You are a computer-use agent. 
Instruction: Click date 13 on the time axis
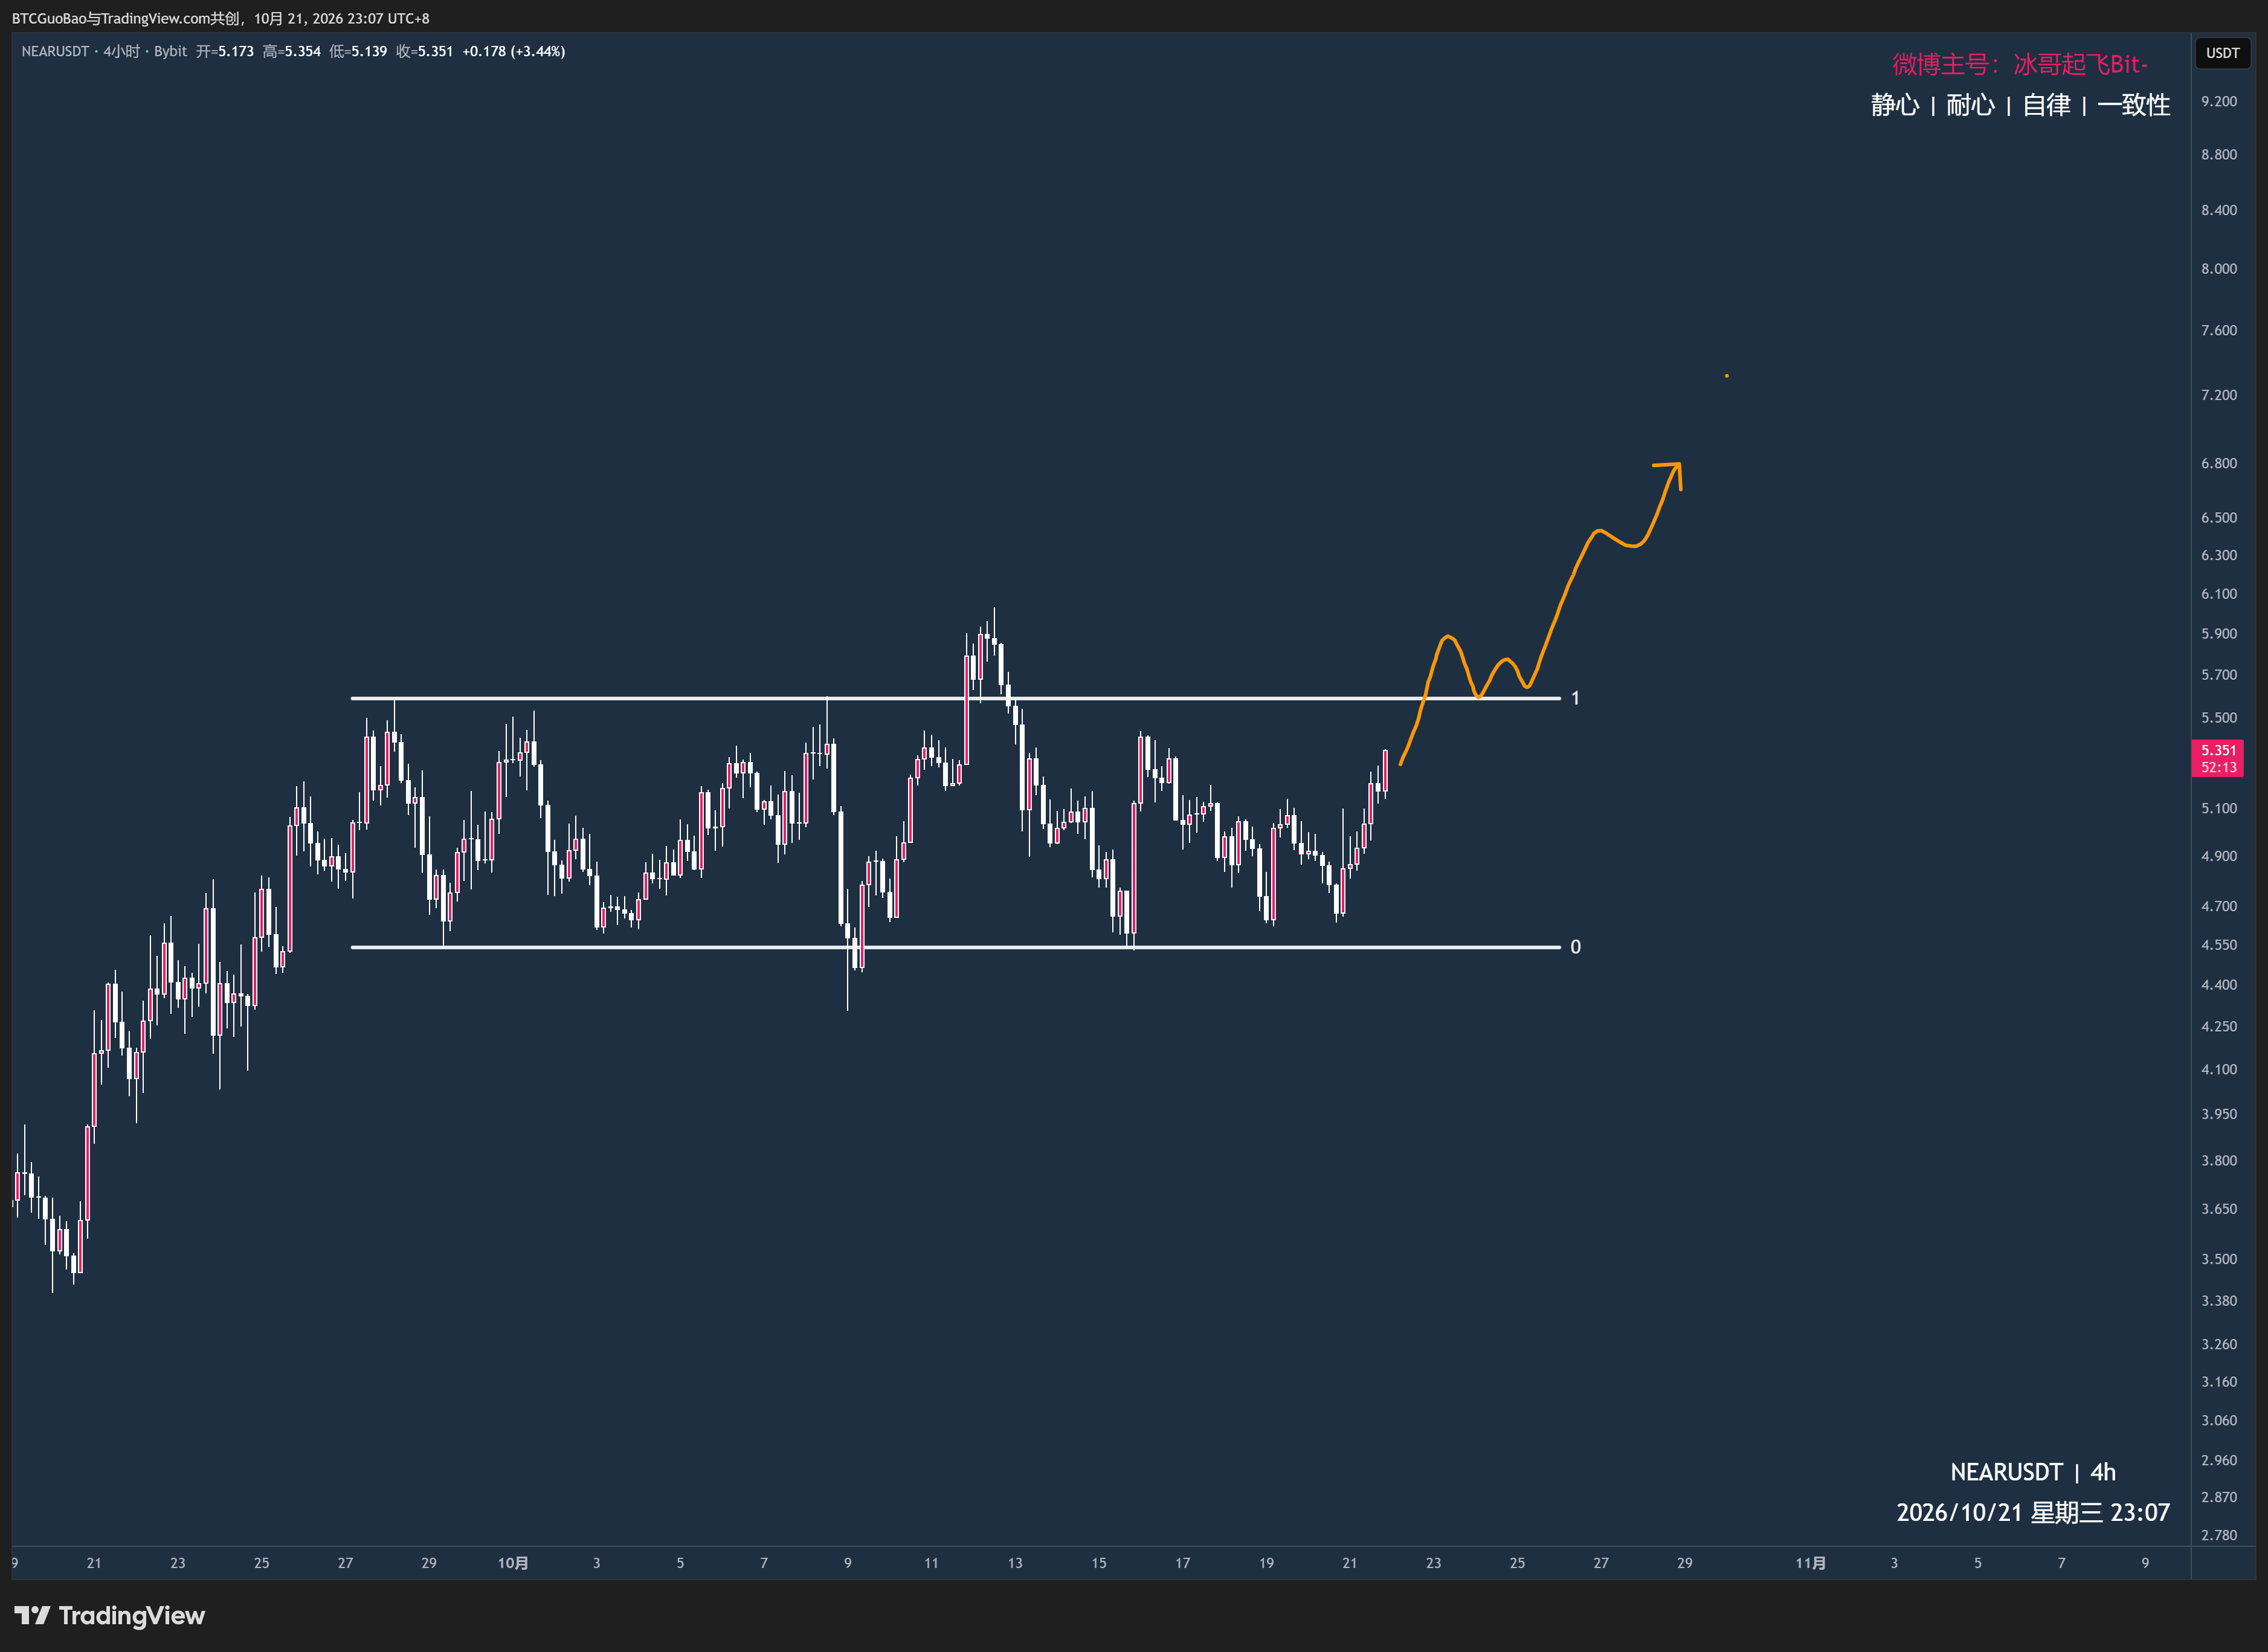pos(1015,1562)
